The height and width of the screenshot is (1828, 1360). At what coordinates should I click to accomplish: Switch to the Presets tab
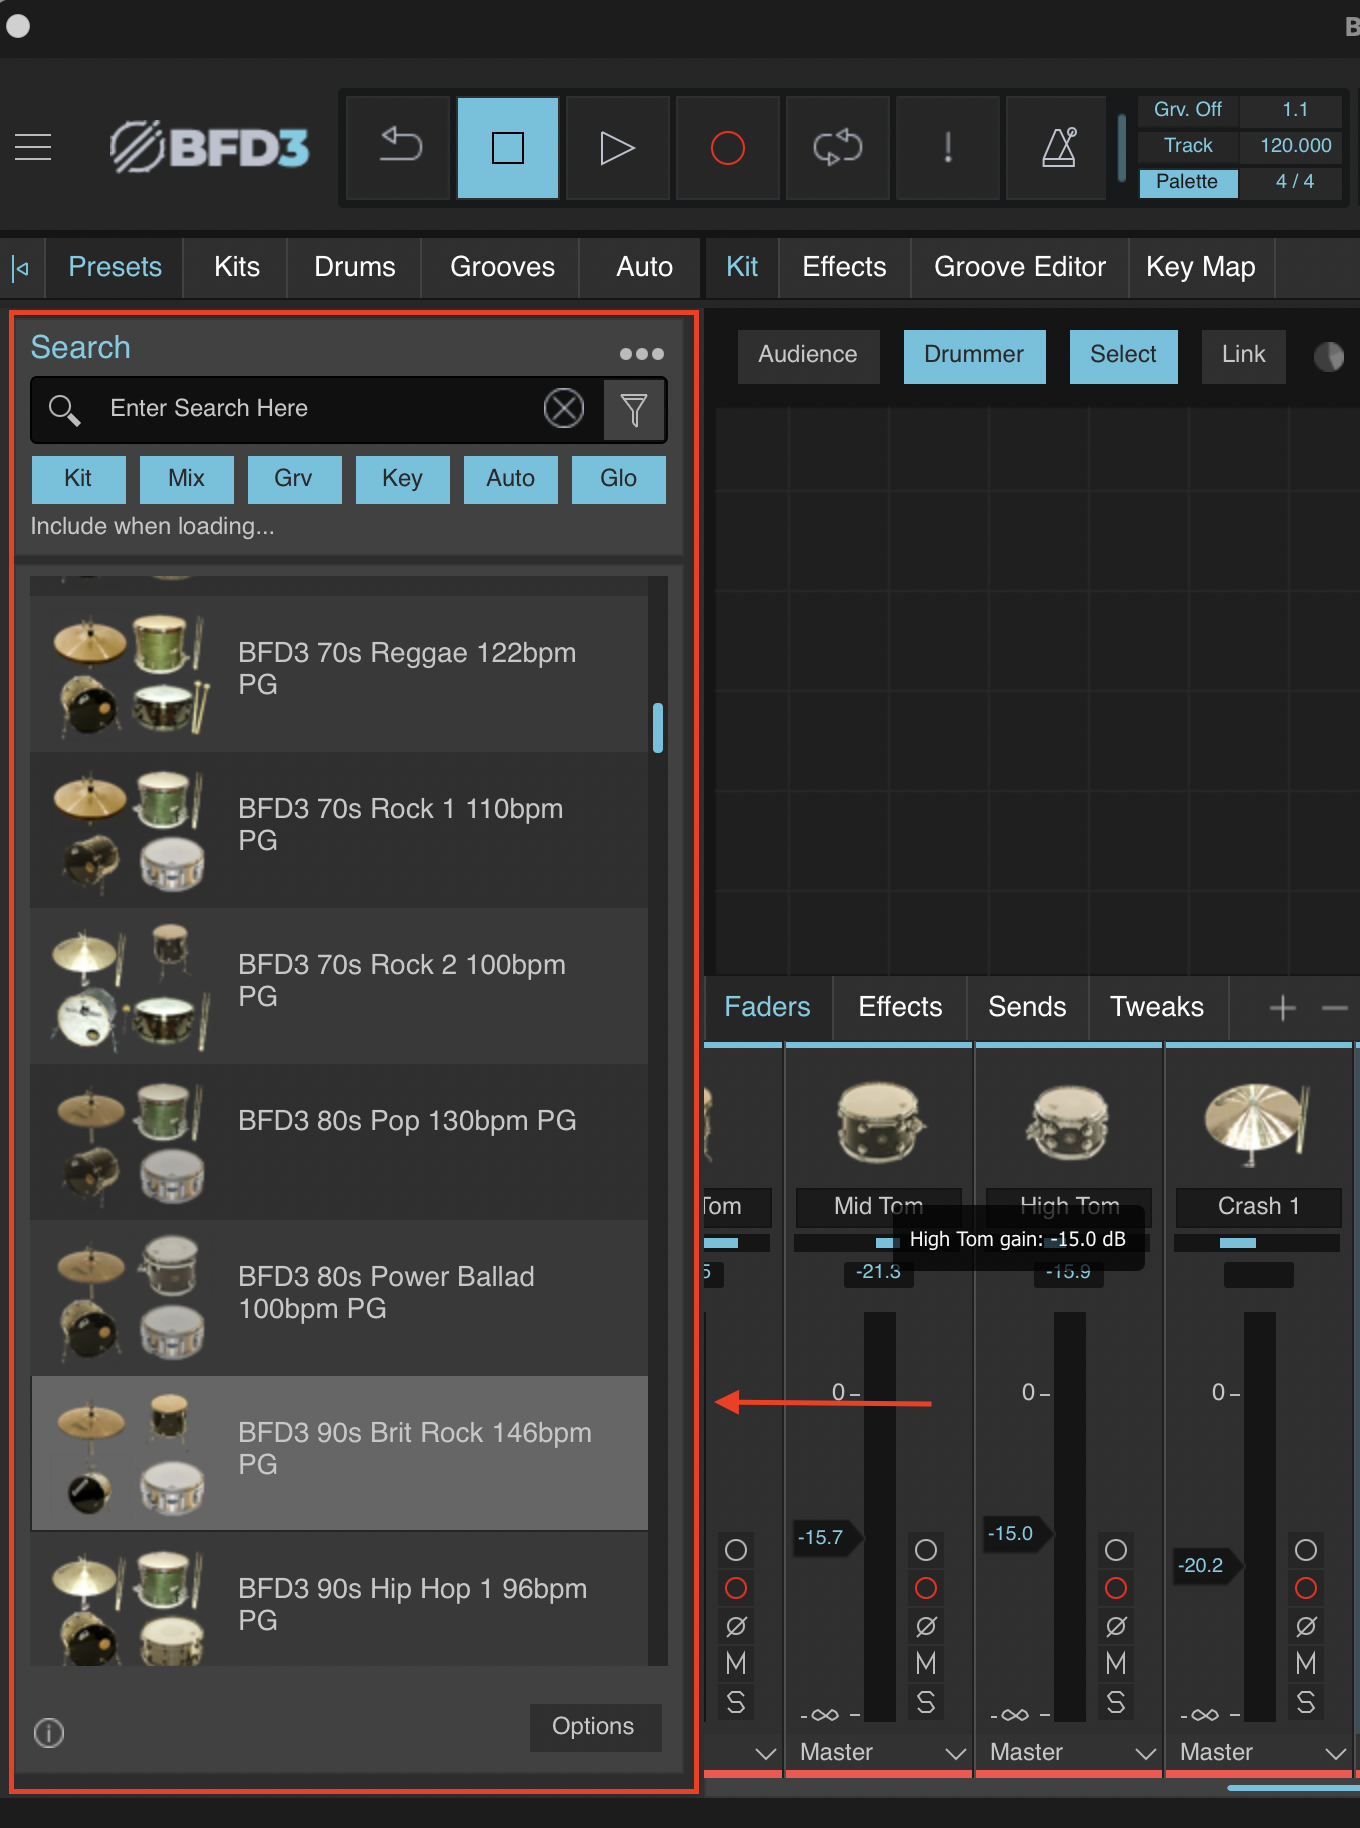(115, 268)
